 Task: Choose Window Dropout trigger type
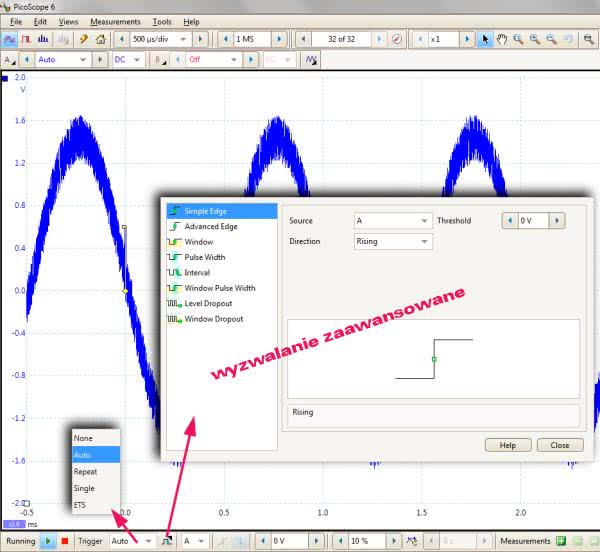tap(213, 319)
